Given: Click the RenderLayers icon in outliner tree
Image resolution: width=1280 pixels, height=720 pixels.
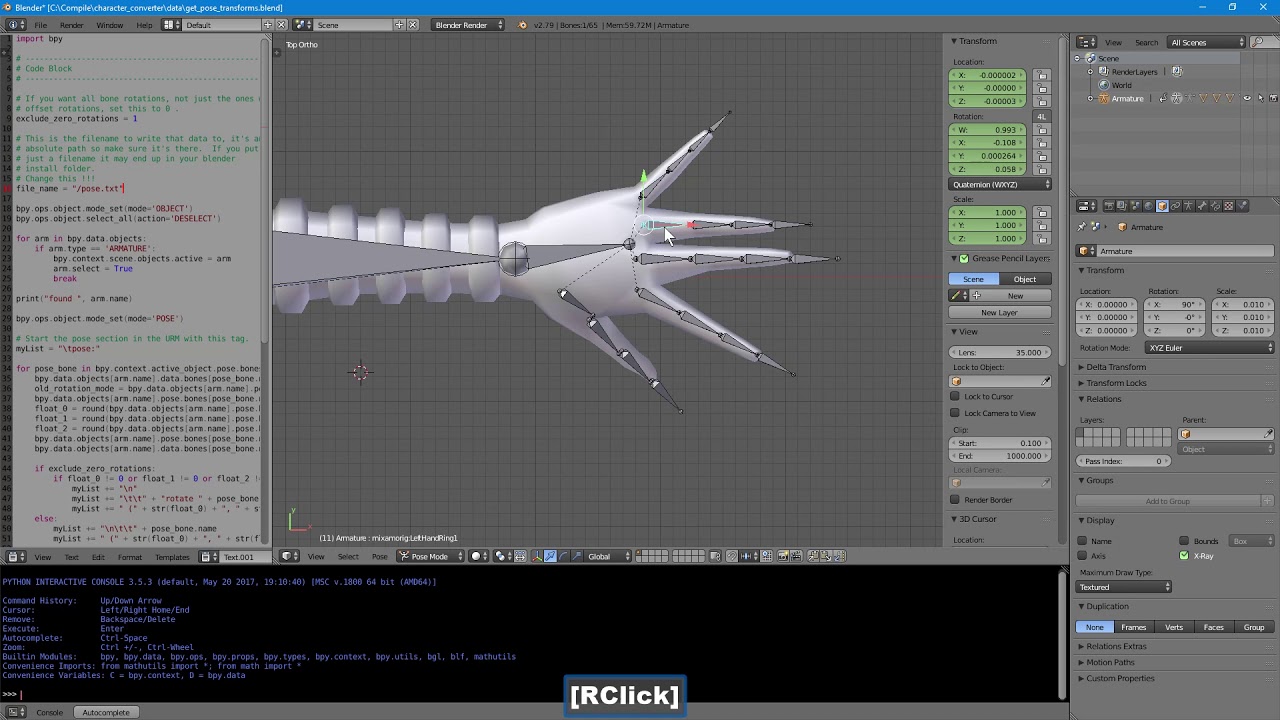Looking at the screenshot, I should pos(1104,72).
